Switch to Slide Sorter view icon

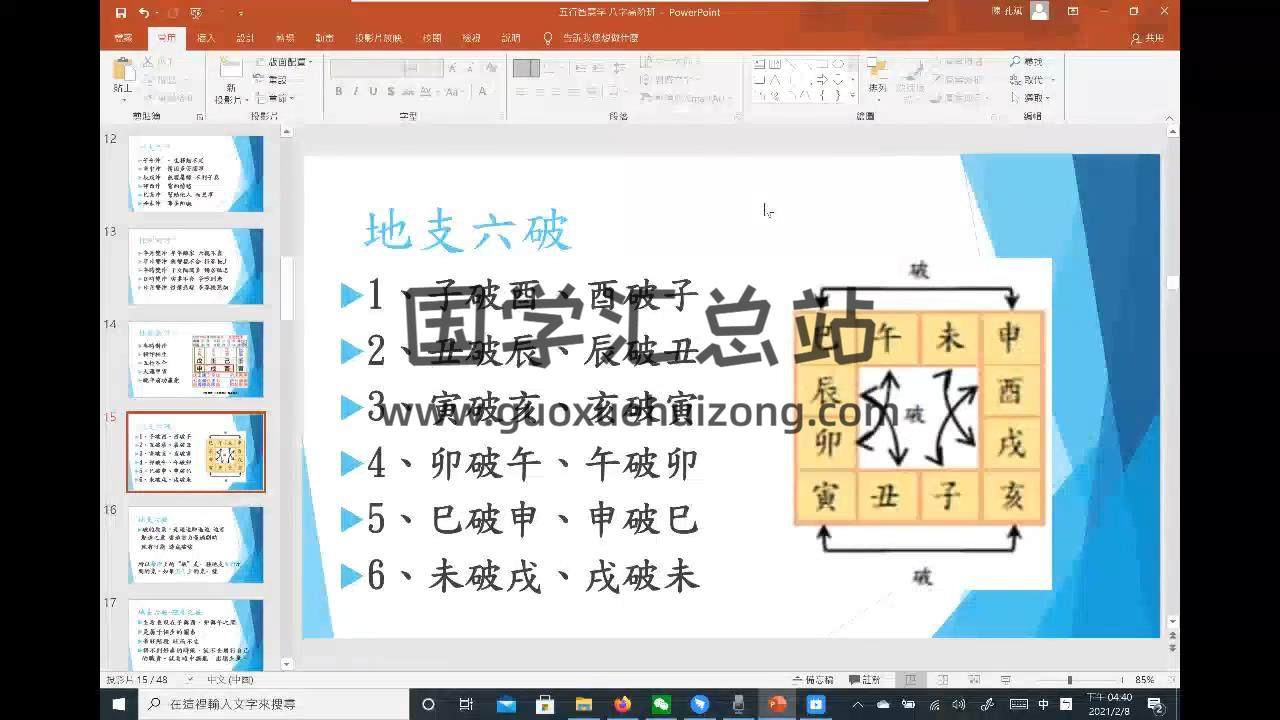tap(943, 680)
